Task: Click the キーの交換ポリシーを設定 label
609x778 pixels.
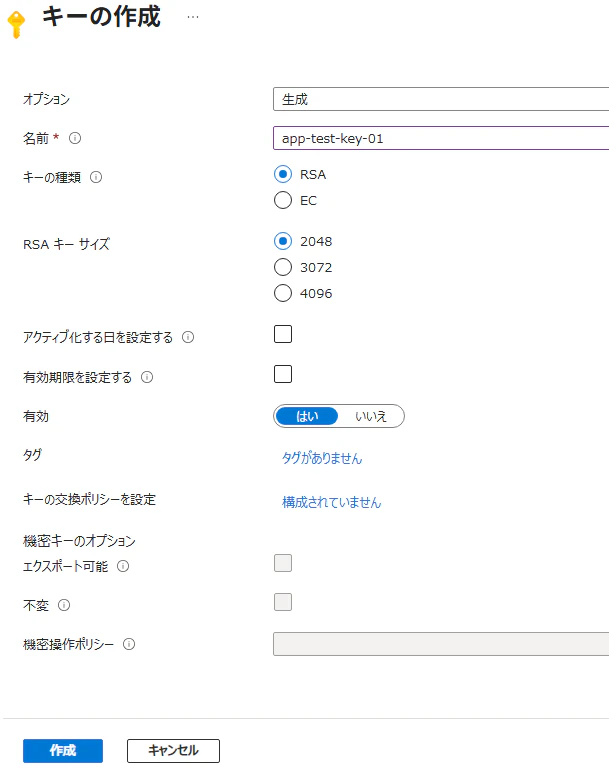Action: 89,499
